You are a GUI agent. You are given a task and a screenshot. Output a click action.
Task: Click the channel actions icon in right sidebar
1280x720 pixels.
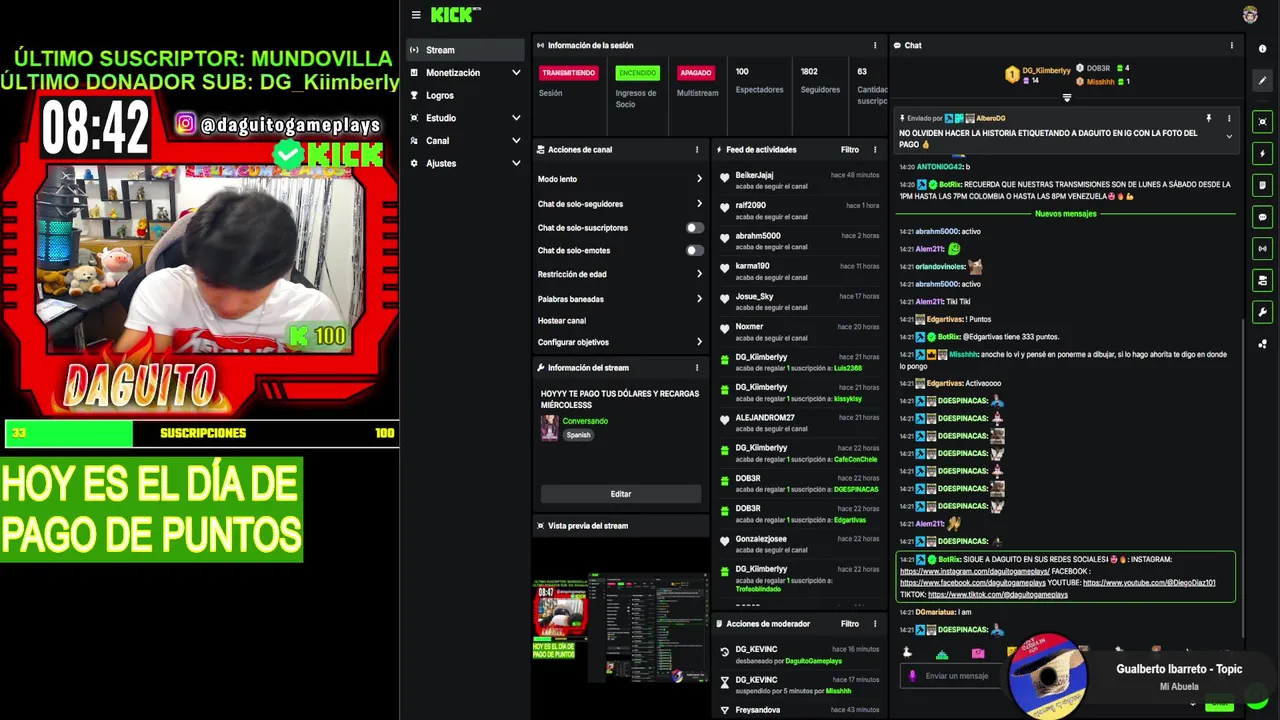1262,280
